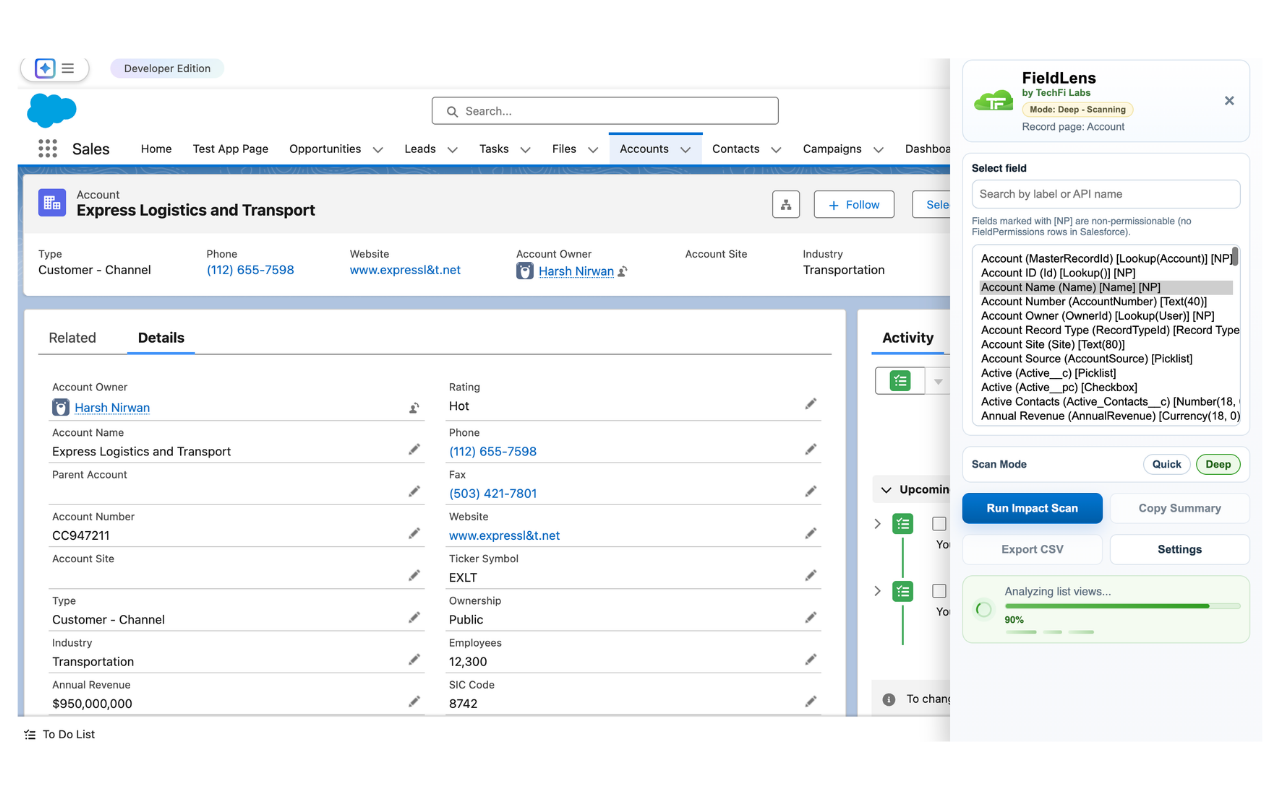Select Quick scan mode
1280x800 pixels.
click(x=1166, y=464)
